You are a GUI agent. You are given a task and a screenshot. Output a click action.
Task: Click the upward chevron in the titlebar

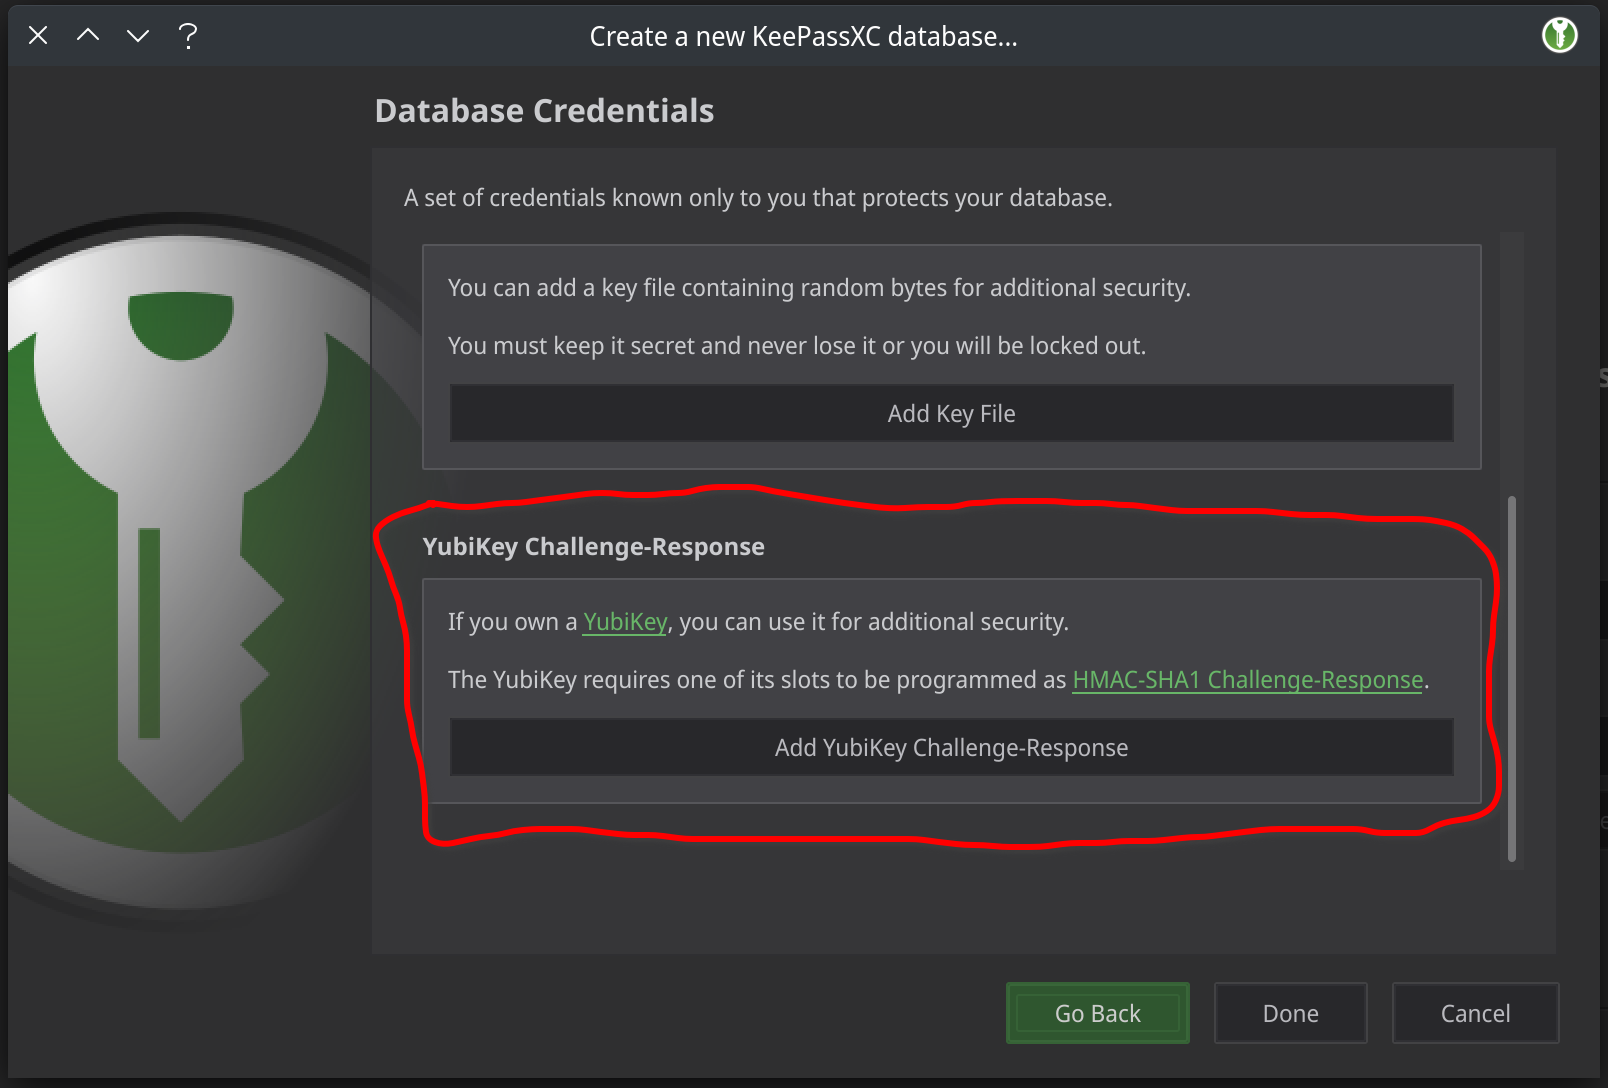(88, 35)
